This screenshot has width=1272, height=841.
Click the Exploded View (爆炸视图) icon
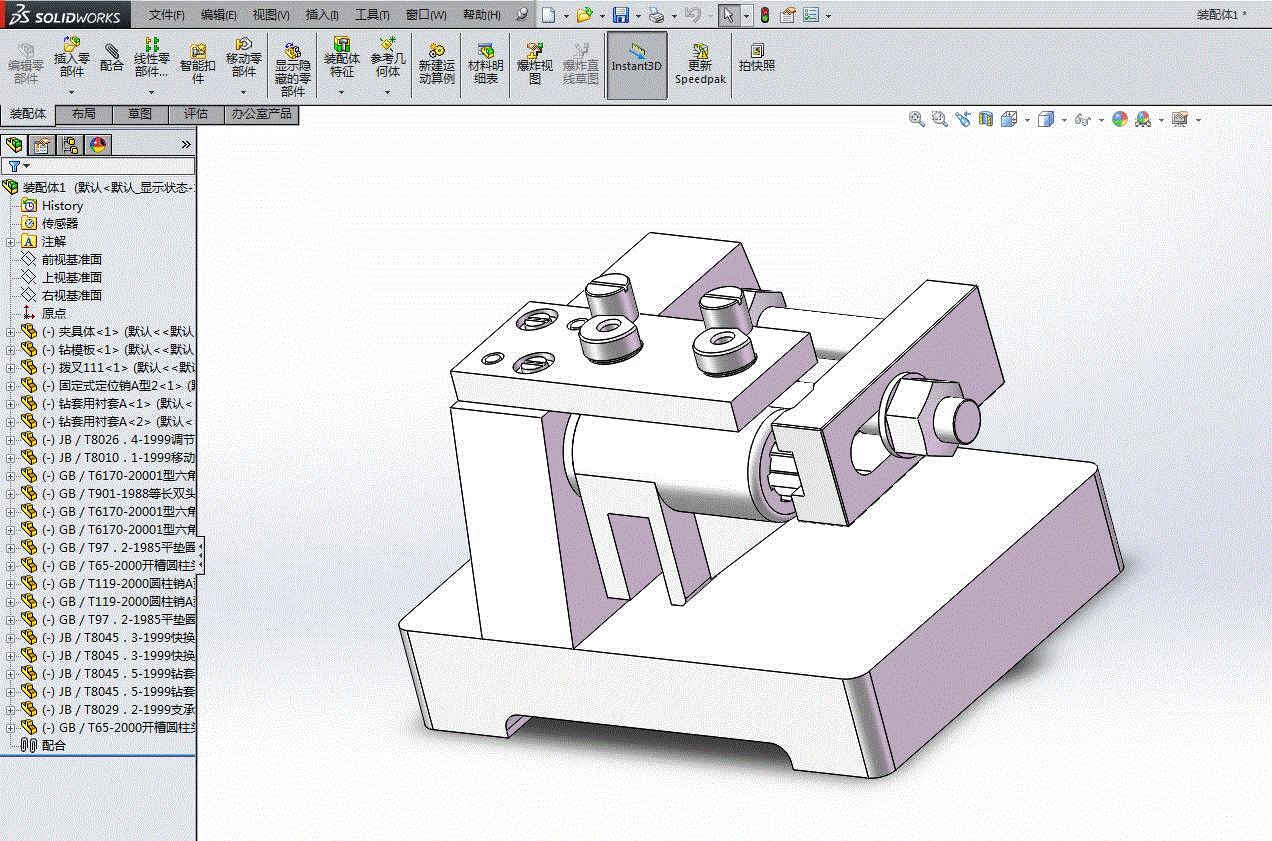pos(535,63)
